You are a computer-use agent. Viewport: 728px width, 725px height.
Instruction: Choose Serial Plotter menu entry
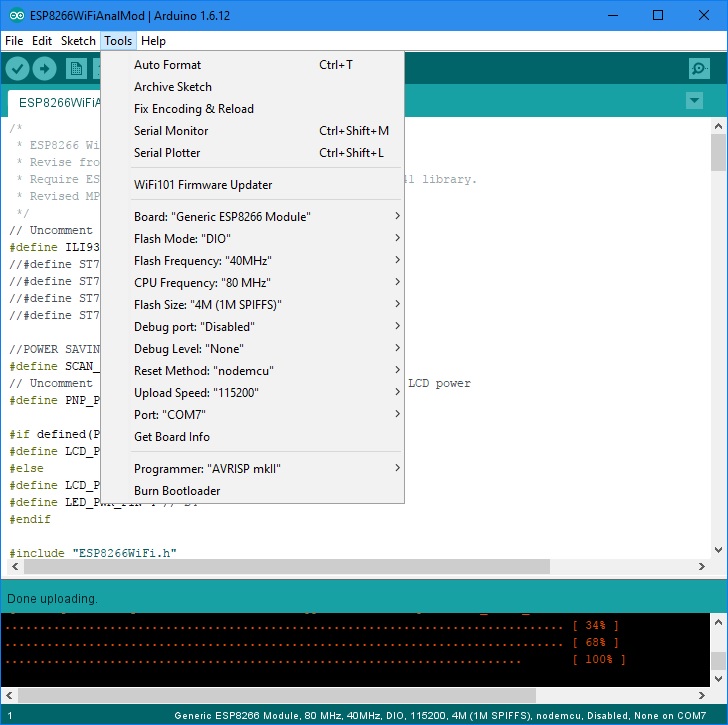(266, 153)
